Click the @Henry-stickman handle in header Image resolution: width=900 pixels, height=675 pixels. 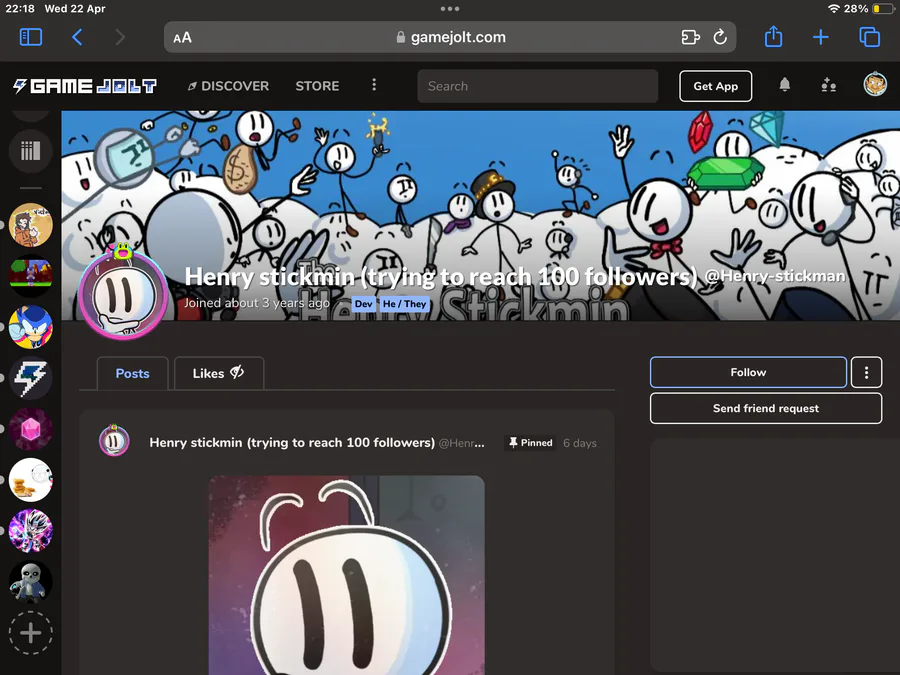click(x=774, y=277)
